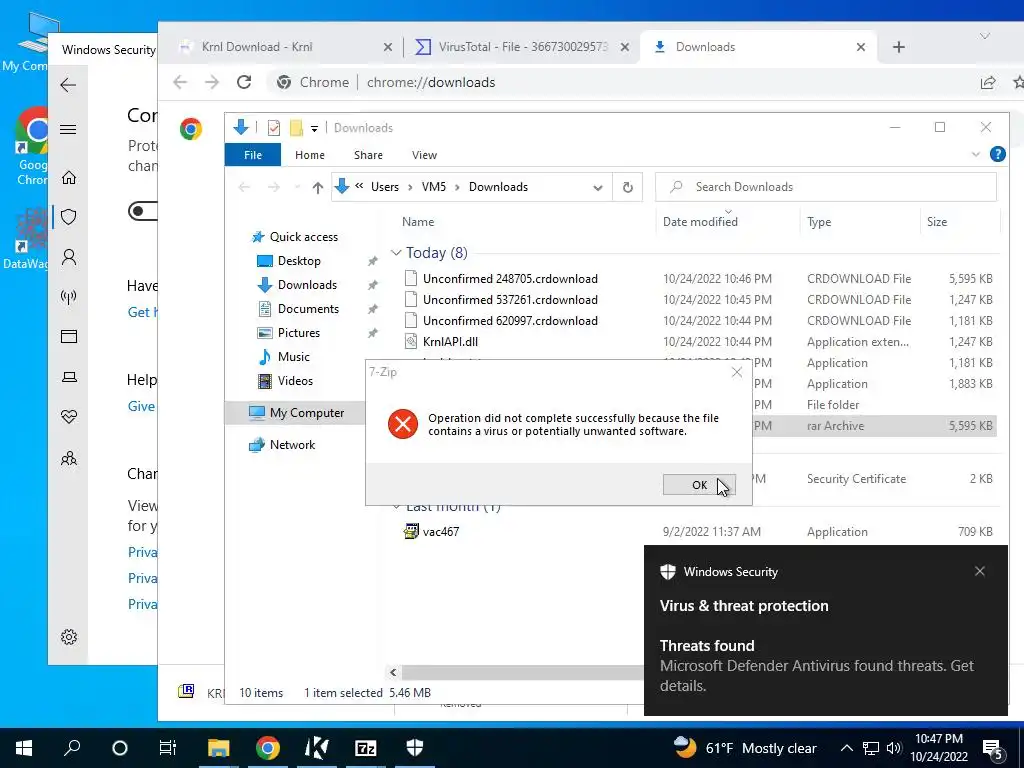The image size is (1024, 768).
Task: Open Music in navigation pane
Action: coord(293,357)
